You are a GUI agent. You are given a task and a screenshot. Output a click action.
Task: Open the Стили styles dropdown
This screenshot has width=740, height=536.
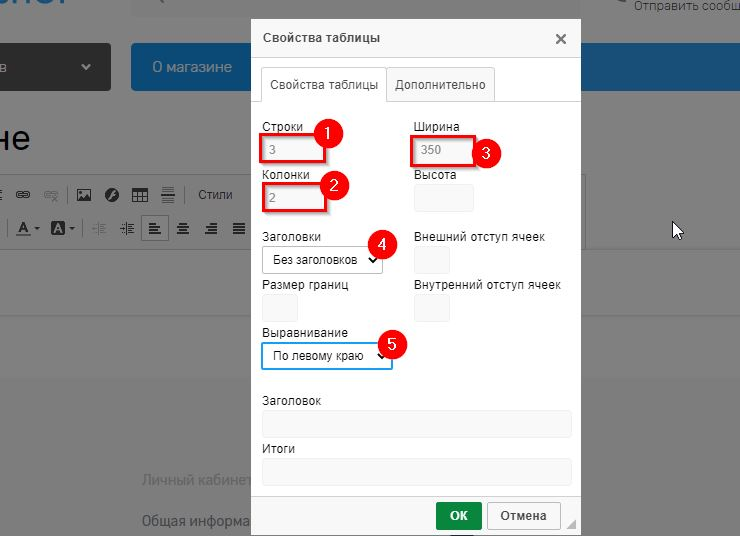pos(215,195)
